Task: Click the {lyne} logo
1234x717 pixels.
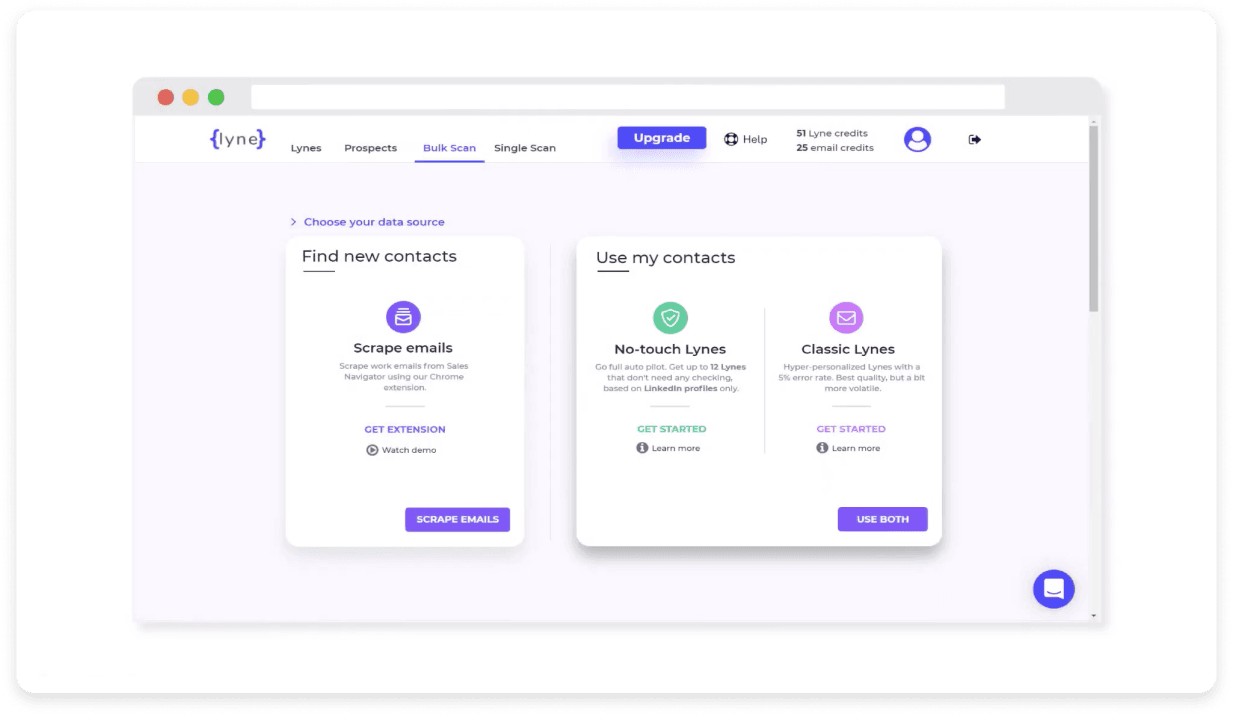Action: click(237, 139)
